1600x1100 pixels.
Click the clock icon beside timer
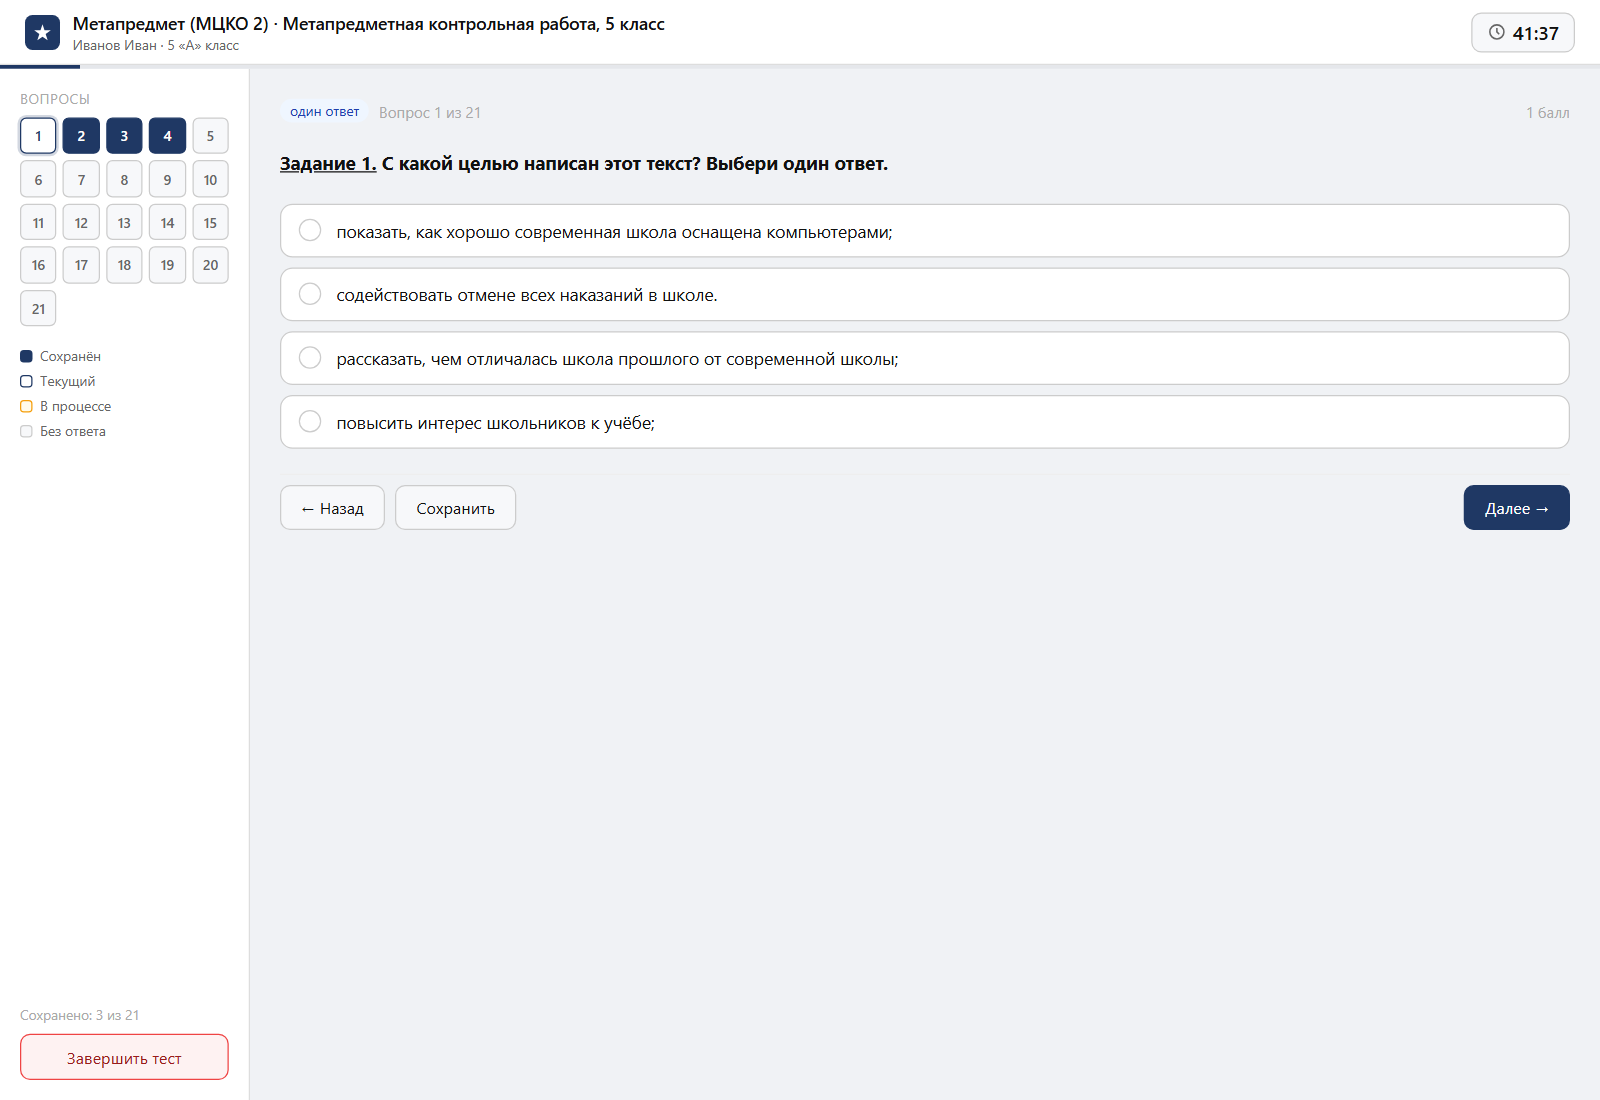(x=1497, y=32)
